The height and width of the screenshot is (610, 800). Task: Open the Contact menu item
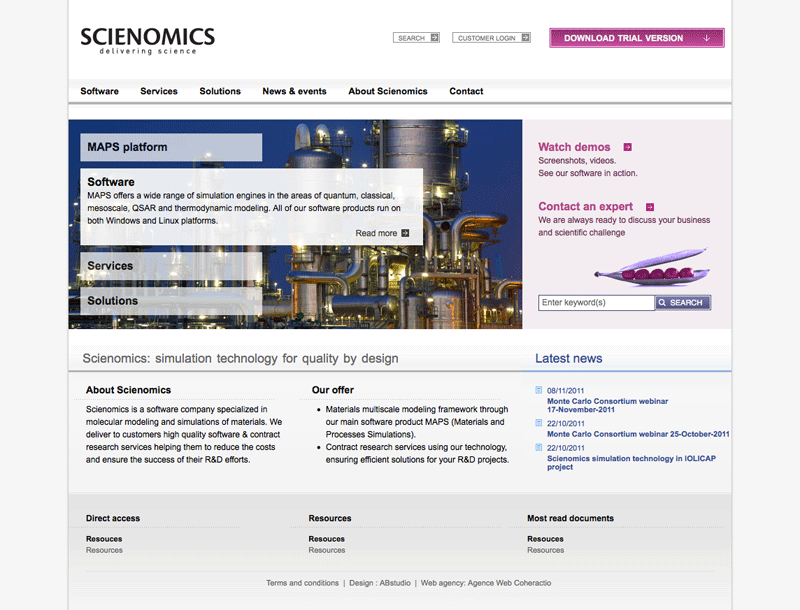coord(466,91)
